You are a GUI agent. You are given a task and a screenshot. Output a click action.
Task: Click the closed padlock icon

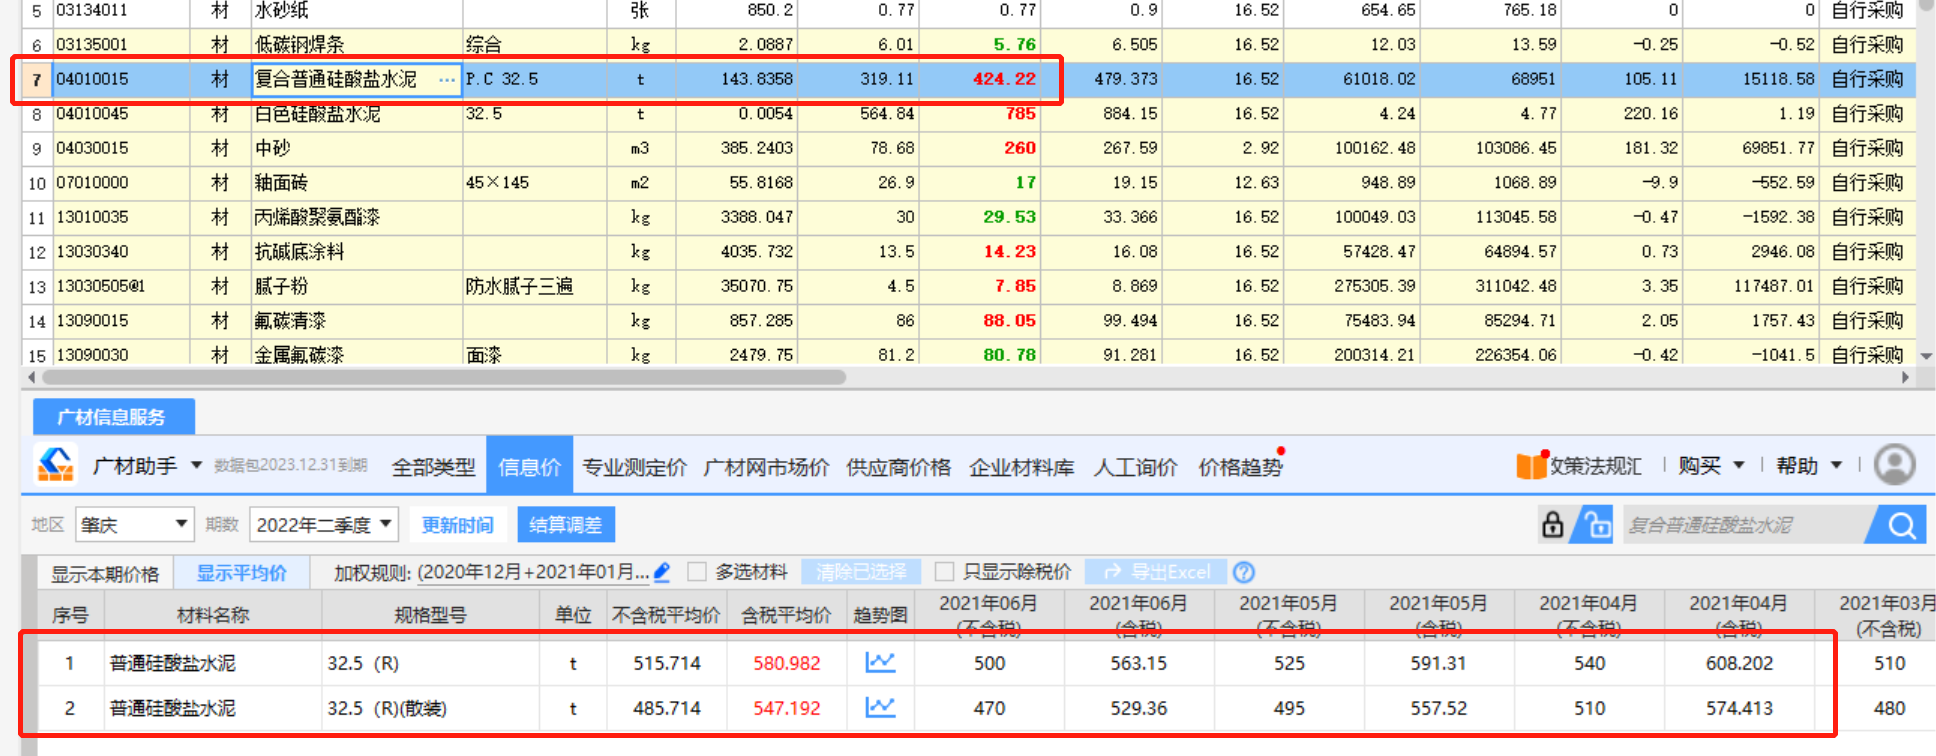(x=1552, y=524)
